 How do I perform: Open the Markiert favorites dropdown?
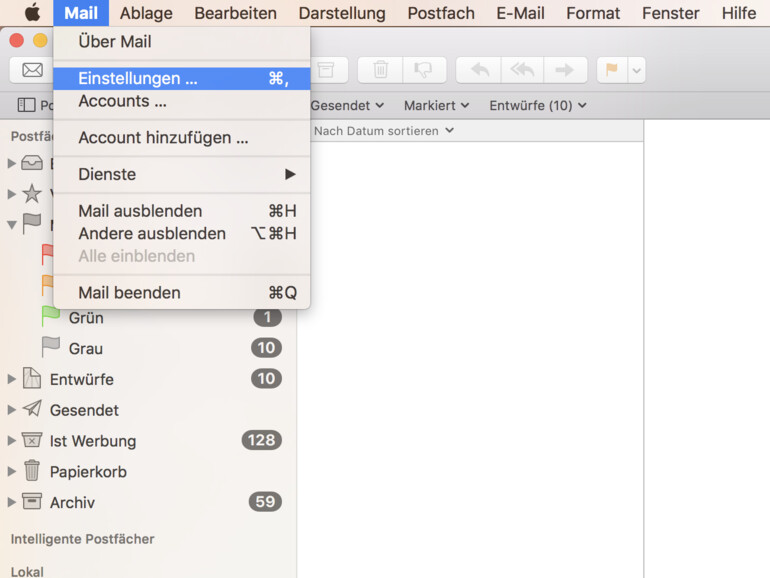pos(437,106)
